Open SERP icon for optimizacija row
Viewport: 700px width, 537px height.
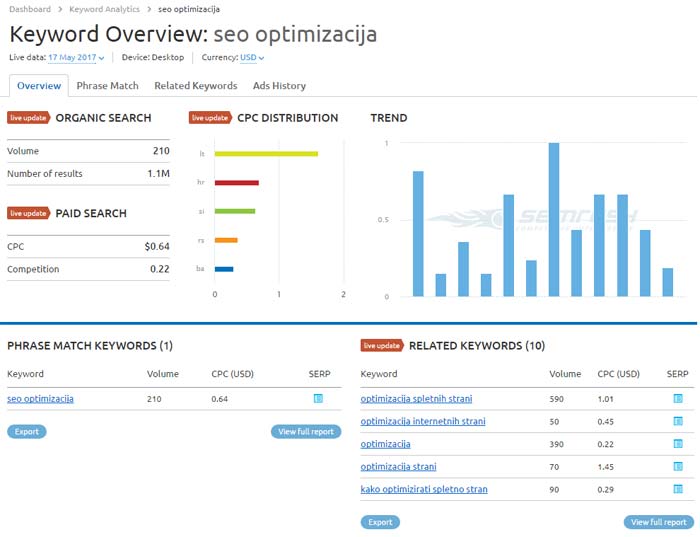[678, 444]
